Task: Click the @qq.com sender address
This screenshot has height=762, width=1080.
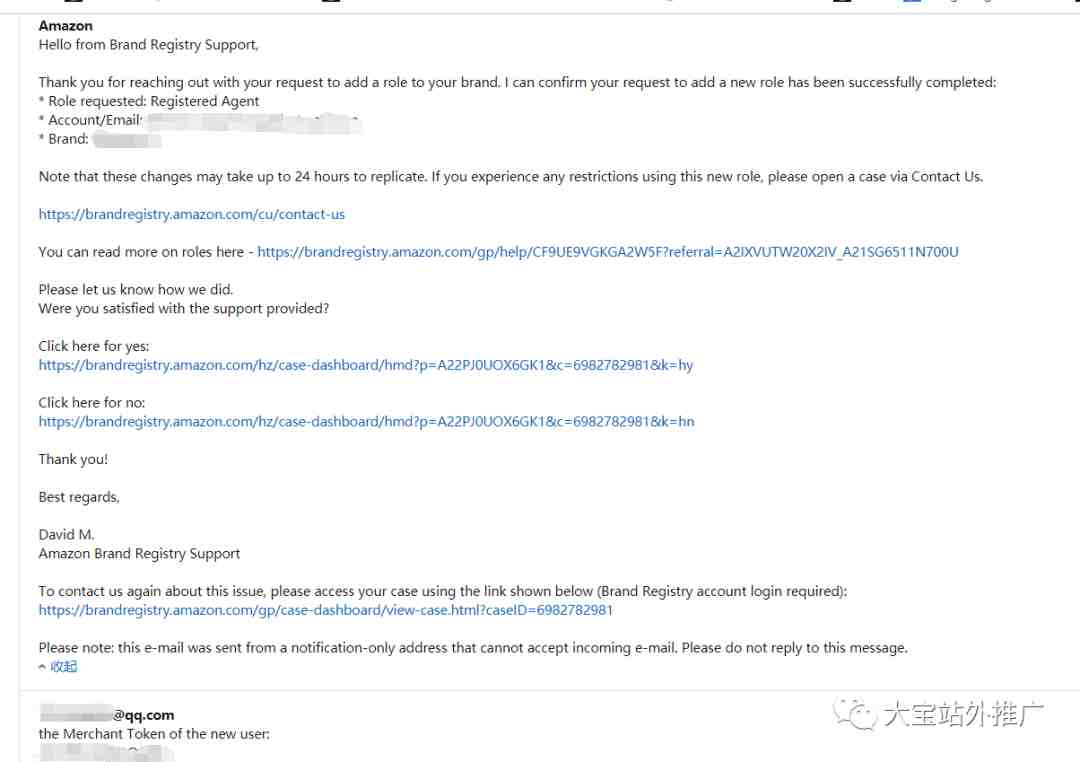Action: click(107, 714)
